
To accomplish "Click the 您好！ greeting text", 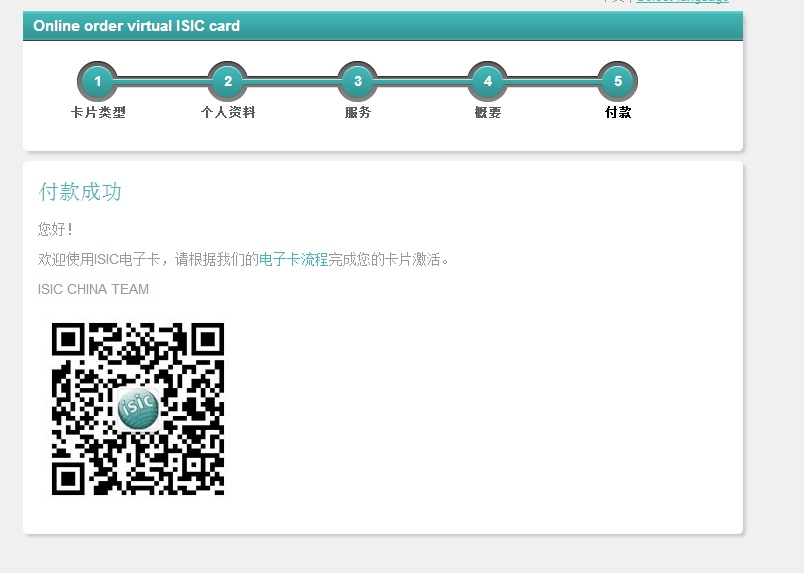I will [55, 229].
